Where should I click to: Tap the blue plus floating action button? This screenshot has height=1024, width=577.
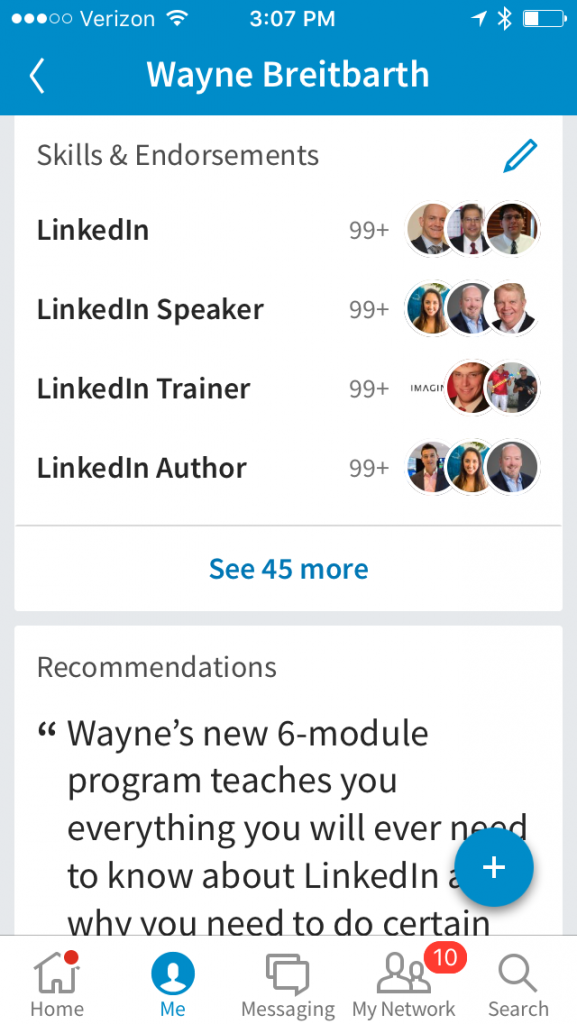[494, 867]
